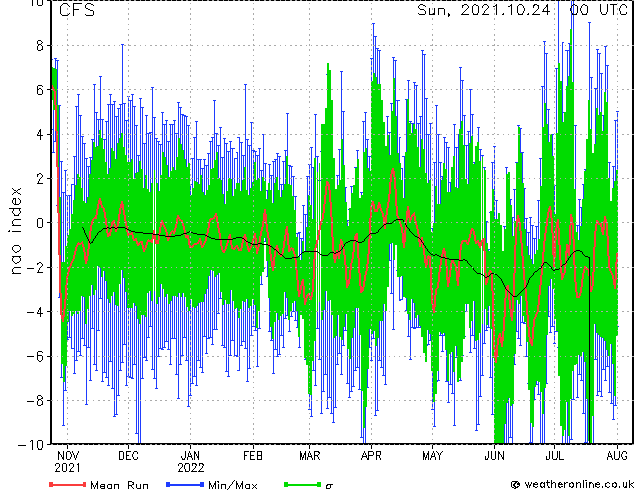Click the y-axis value 2
Image resolution: width=634 pixels, height=490 pixels.
[40, 179]
